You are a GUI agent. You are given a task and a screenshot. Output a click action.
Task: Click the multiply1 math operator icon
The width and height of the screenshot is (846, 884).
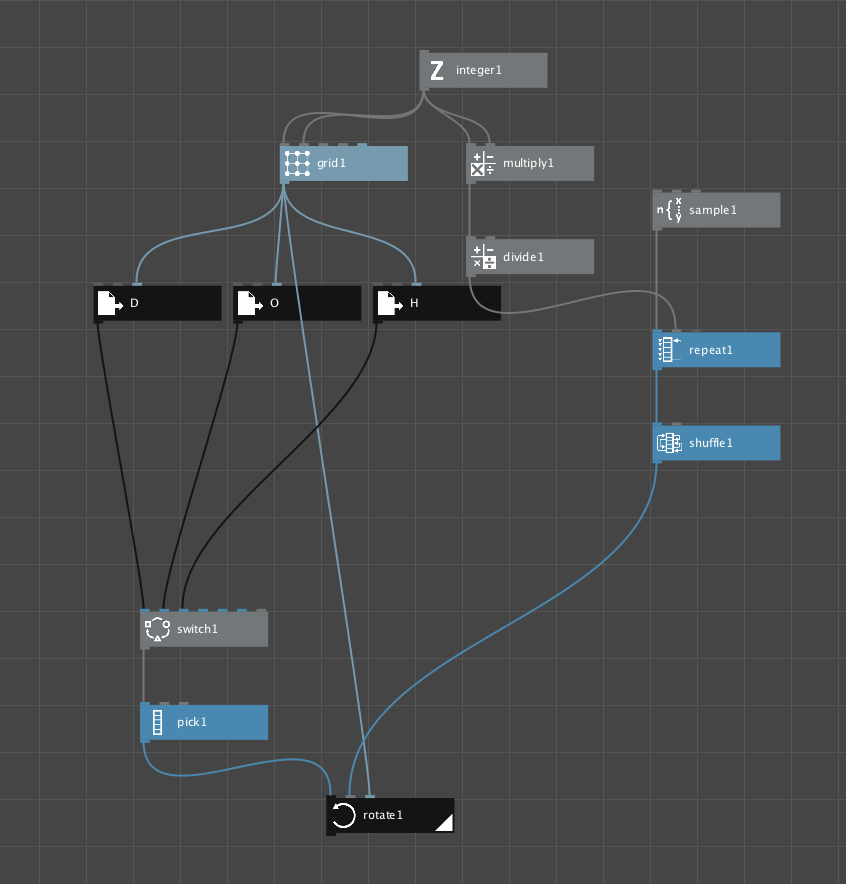point(483,163)
